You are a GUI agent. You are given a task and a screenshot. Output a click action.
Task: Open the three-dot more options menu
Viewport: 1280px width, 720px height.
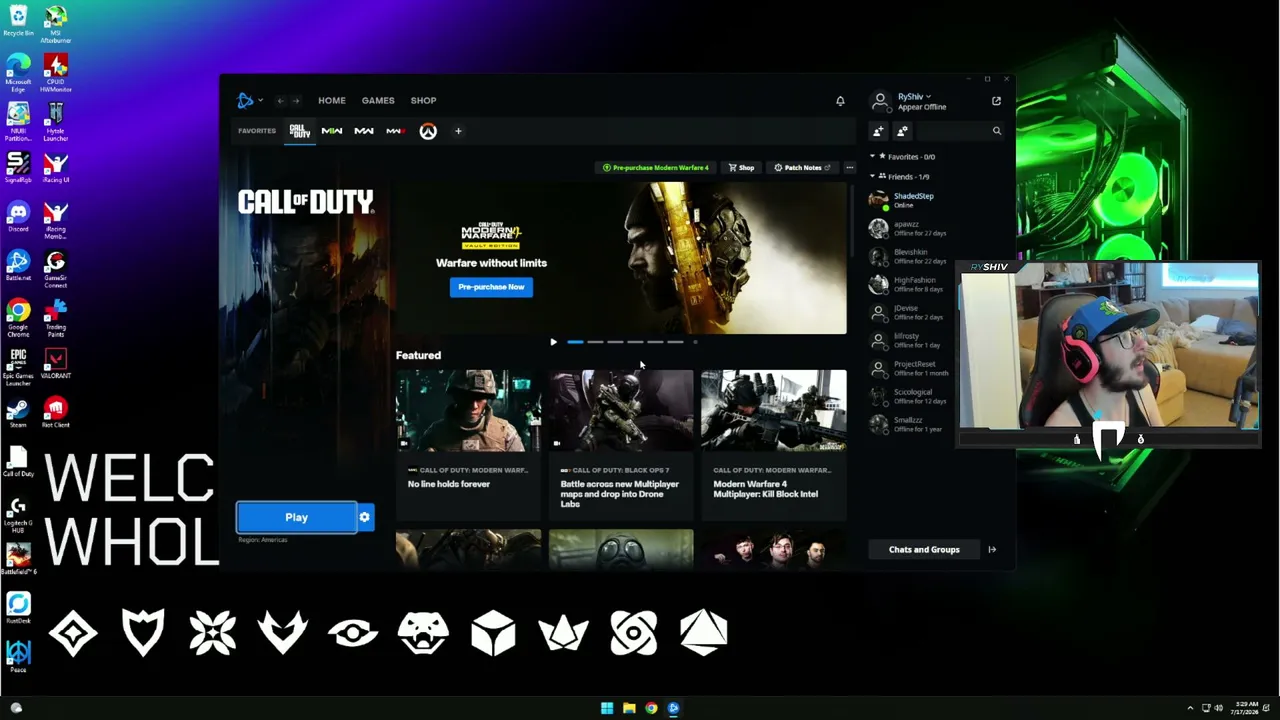point(849,168)
